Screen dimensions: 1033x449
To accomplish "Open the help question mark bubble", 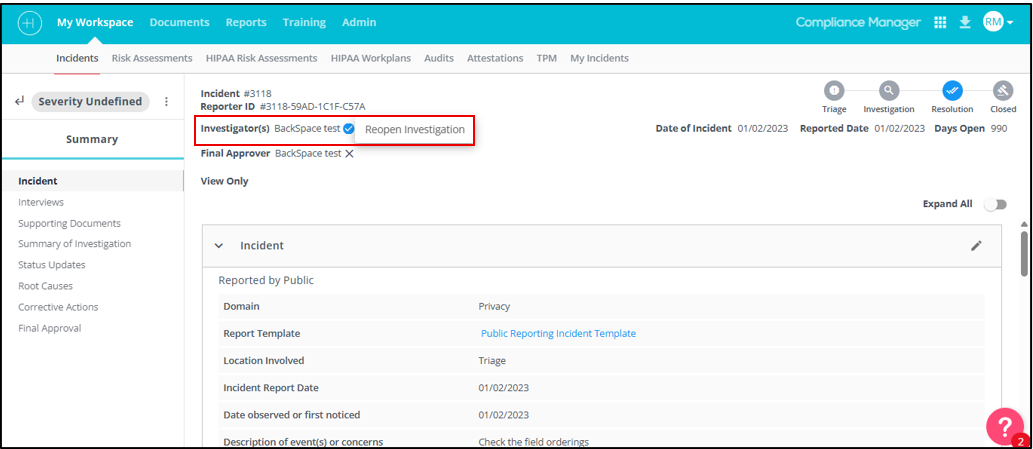I will click(1004, 427).
